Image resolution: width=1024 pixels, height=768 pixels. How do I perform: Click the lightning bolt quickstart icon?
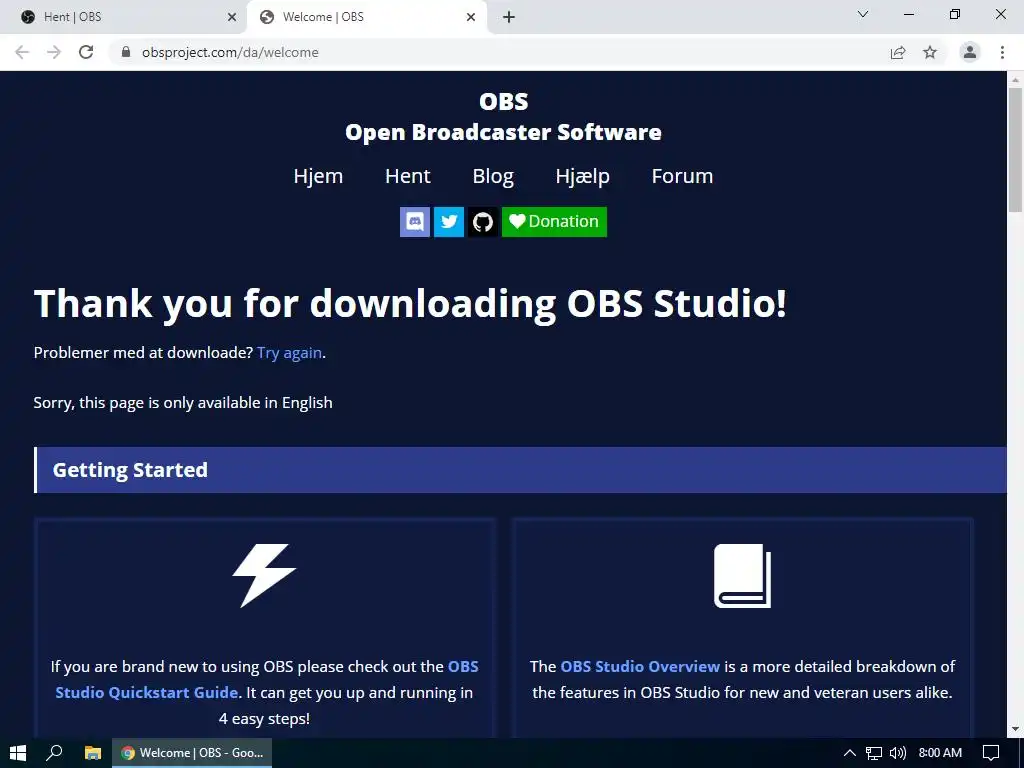(x=264, y=575)
